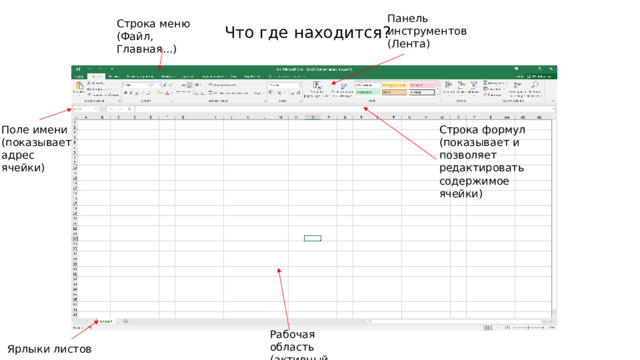640x360 pixels.
Task: Toggle Underline formatting in font group
Action: (137, 93)
